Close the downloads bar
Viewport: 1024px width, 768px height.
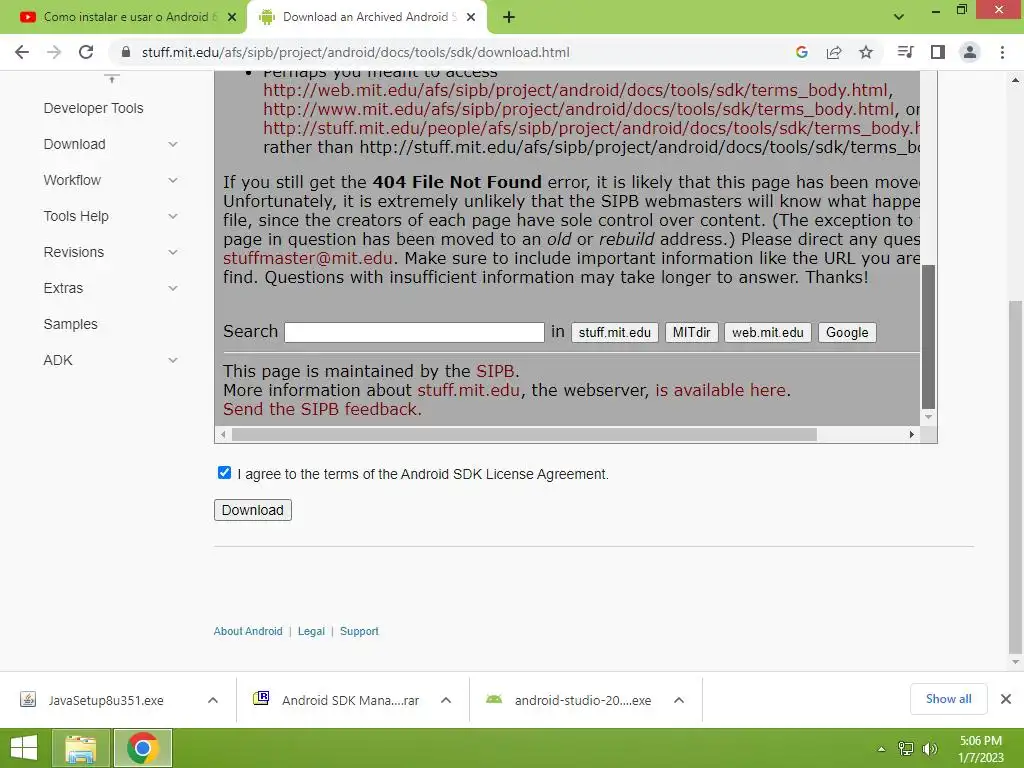[1006, 699]
